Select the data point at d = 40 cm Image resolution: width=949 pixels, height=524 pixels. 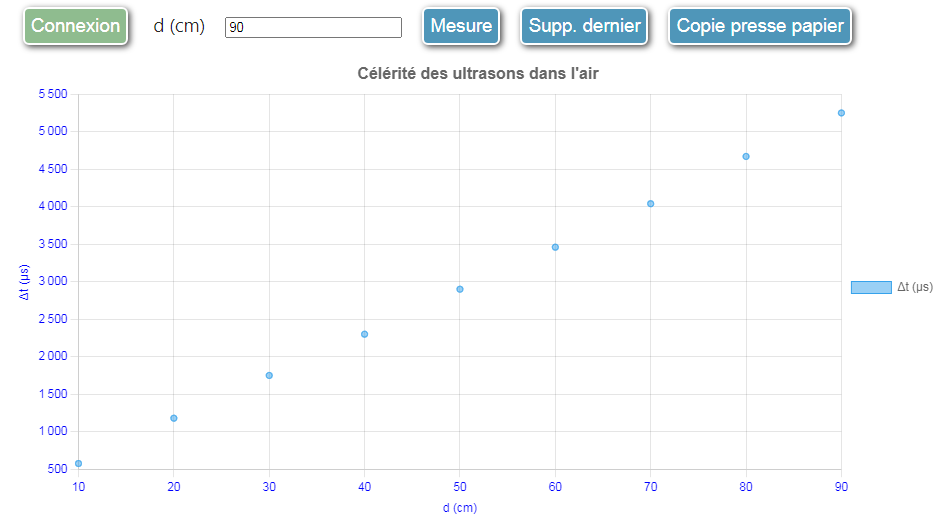click(364, 334)
